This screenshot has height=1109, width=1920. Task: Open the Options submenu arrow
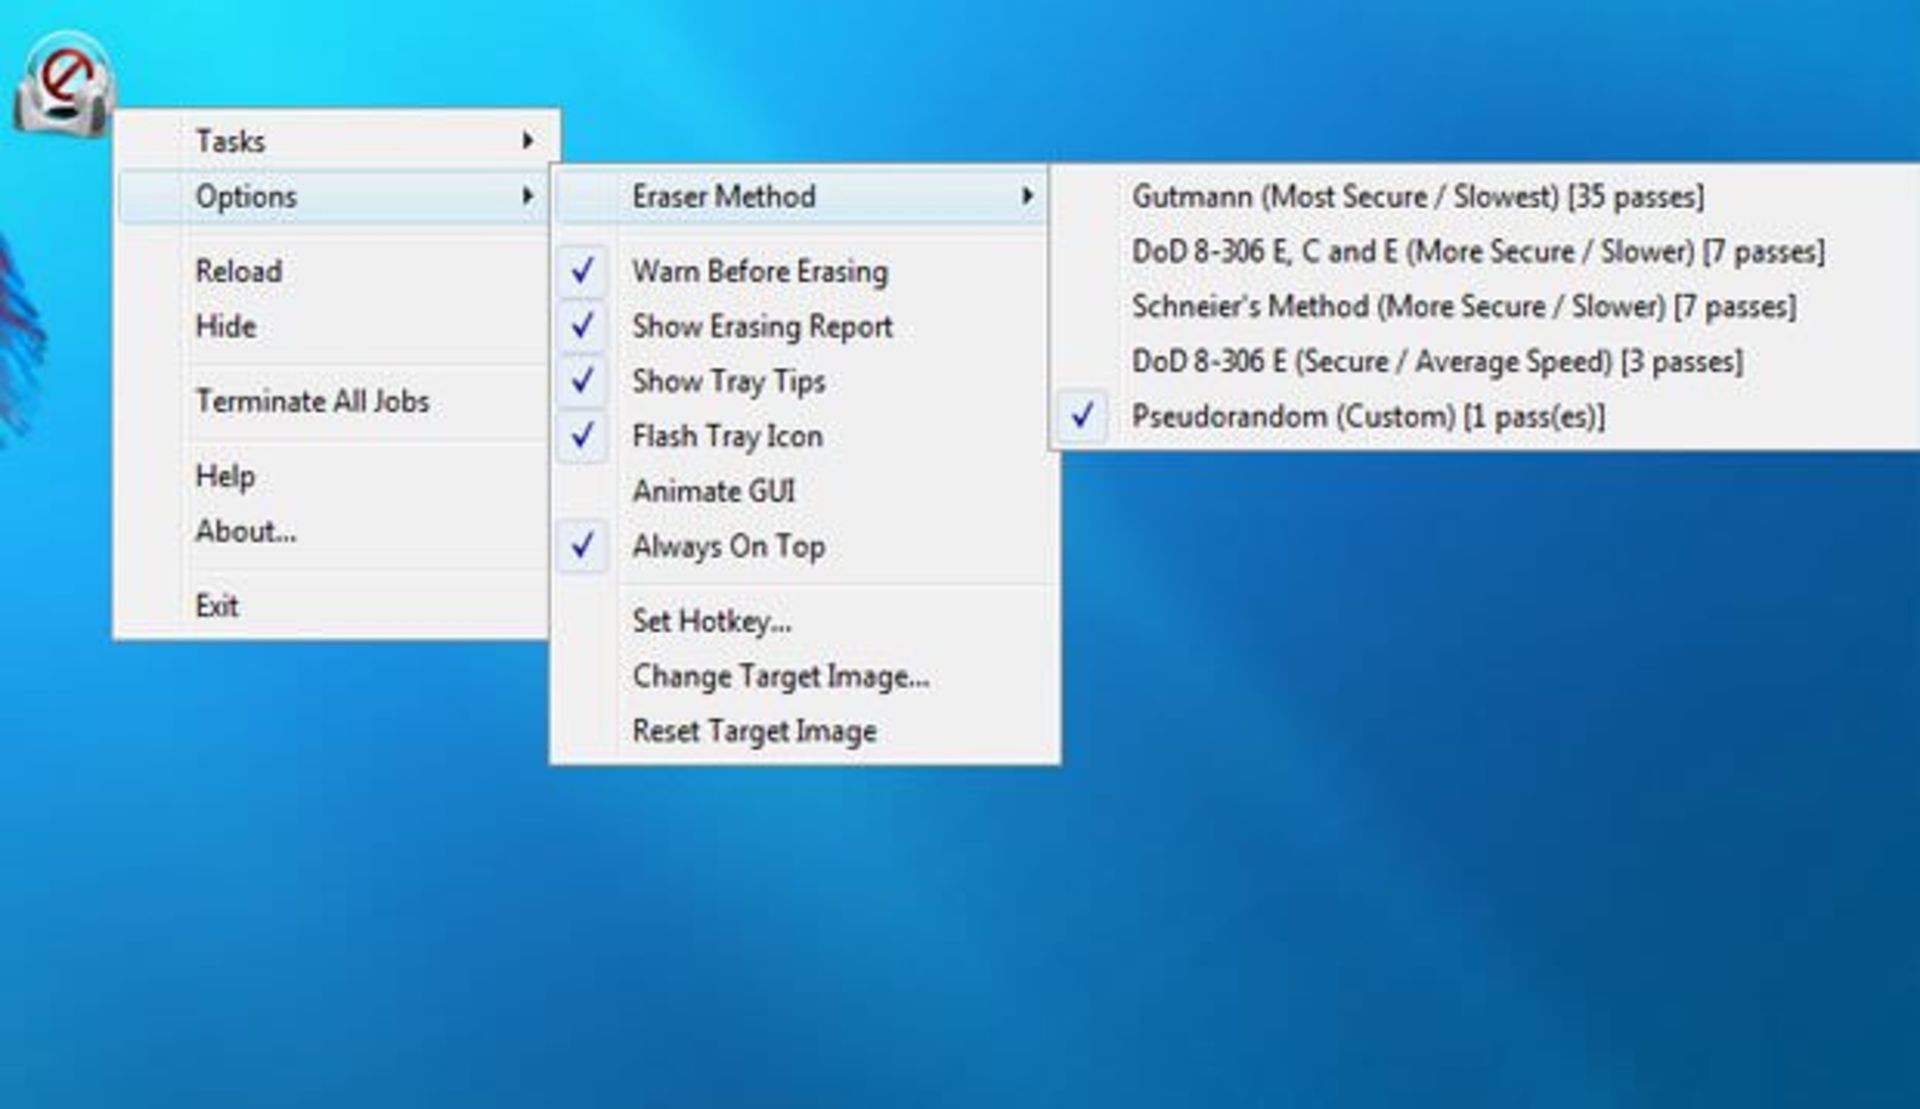point(527,196)
